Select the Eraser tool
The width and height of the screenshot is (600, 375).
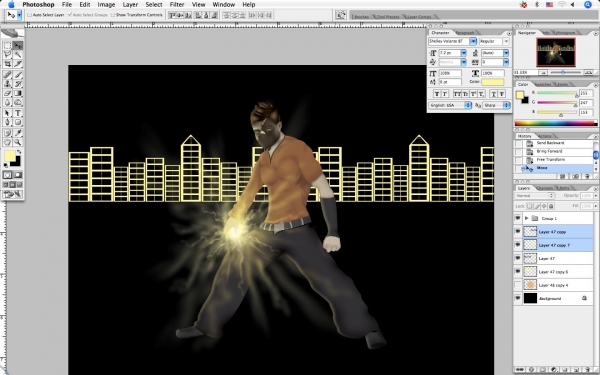pyautogui.click(x=7, y=93)
